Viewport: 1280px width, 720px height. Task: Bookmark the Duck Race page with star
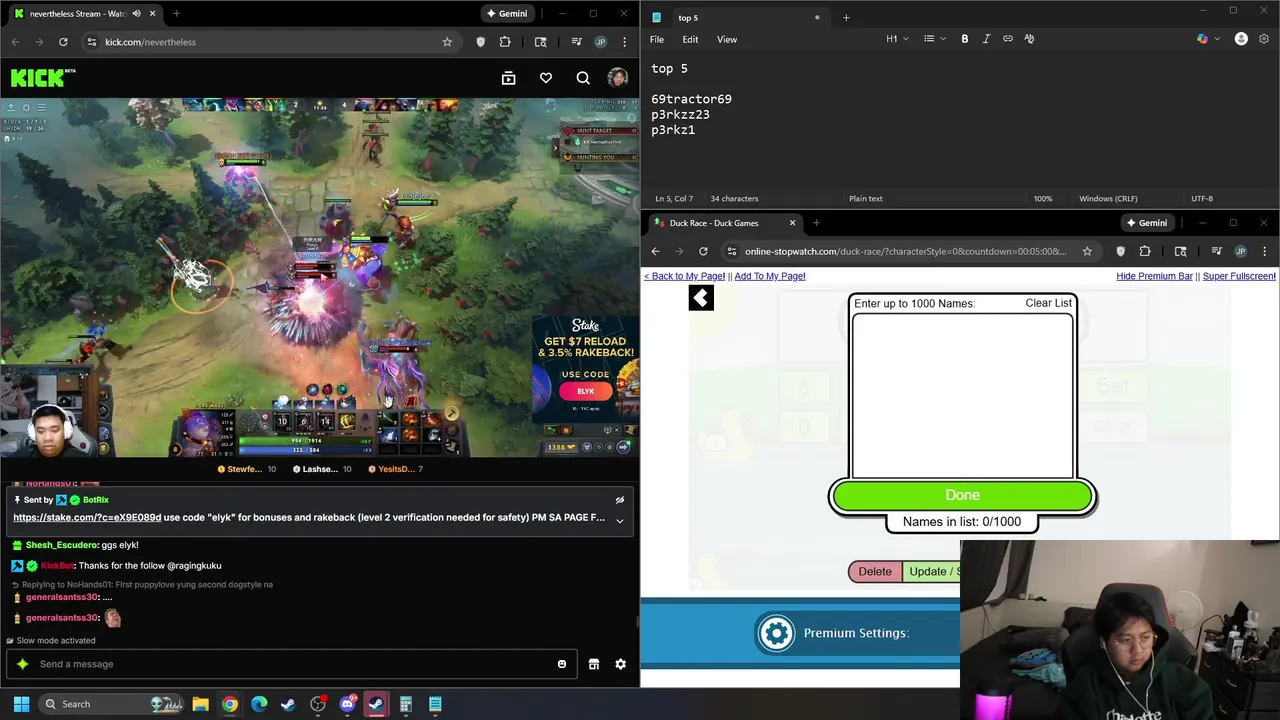1087,251
